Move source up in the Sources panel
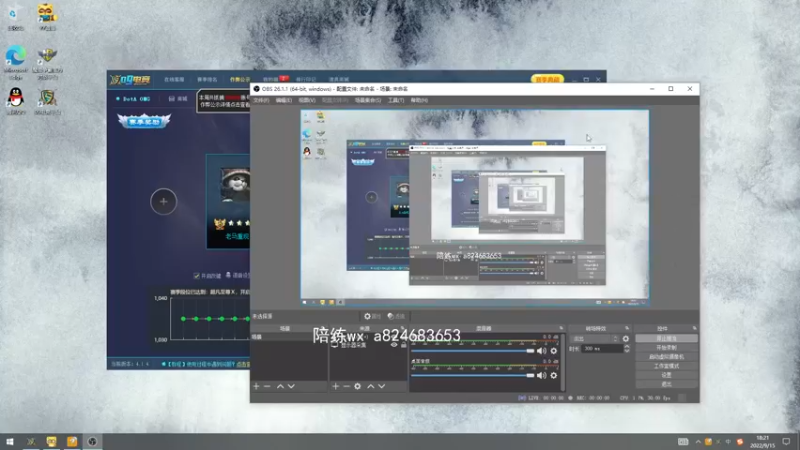This screenshot has height=450, width=800. click(371, 386)
